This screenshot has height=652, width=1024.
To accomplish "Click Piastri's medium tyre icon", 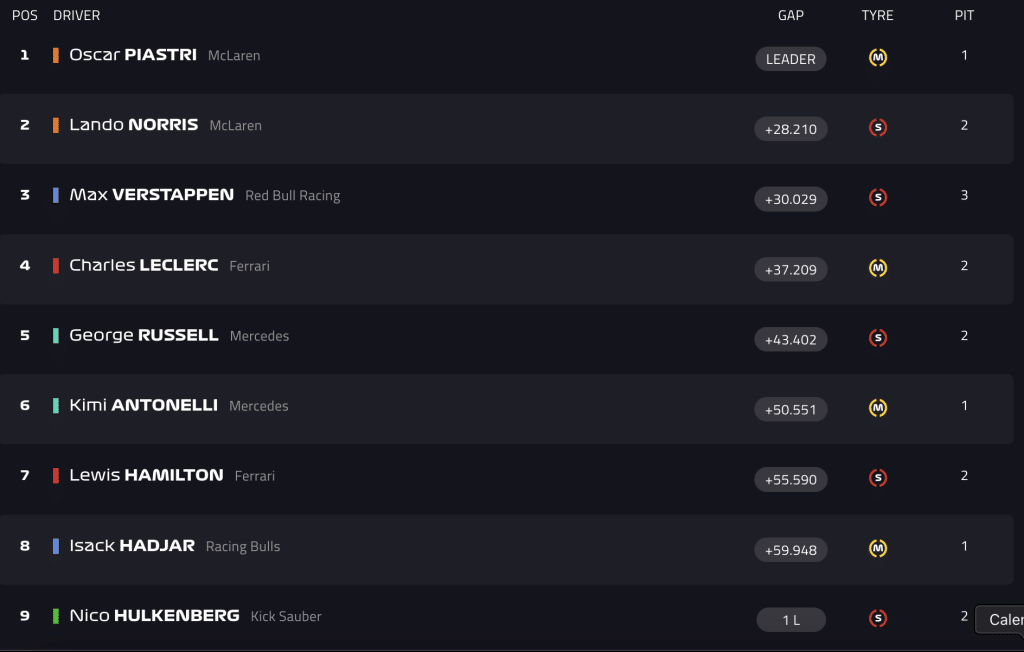I will click(878, 57).
